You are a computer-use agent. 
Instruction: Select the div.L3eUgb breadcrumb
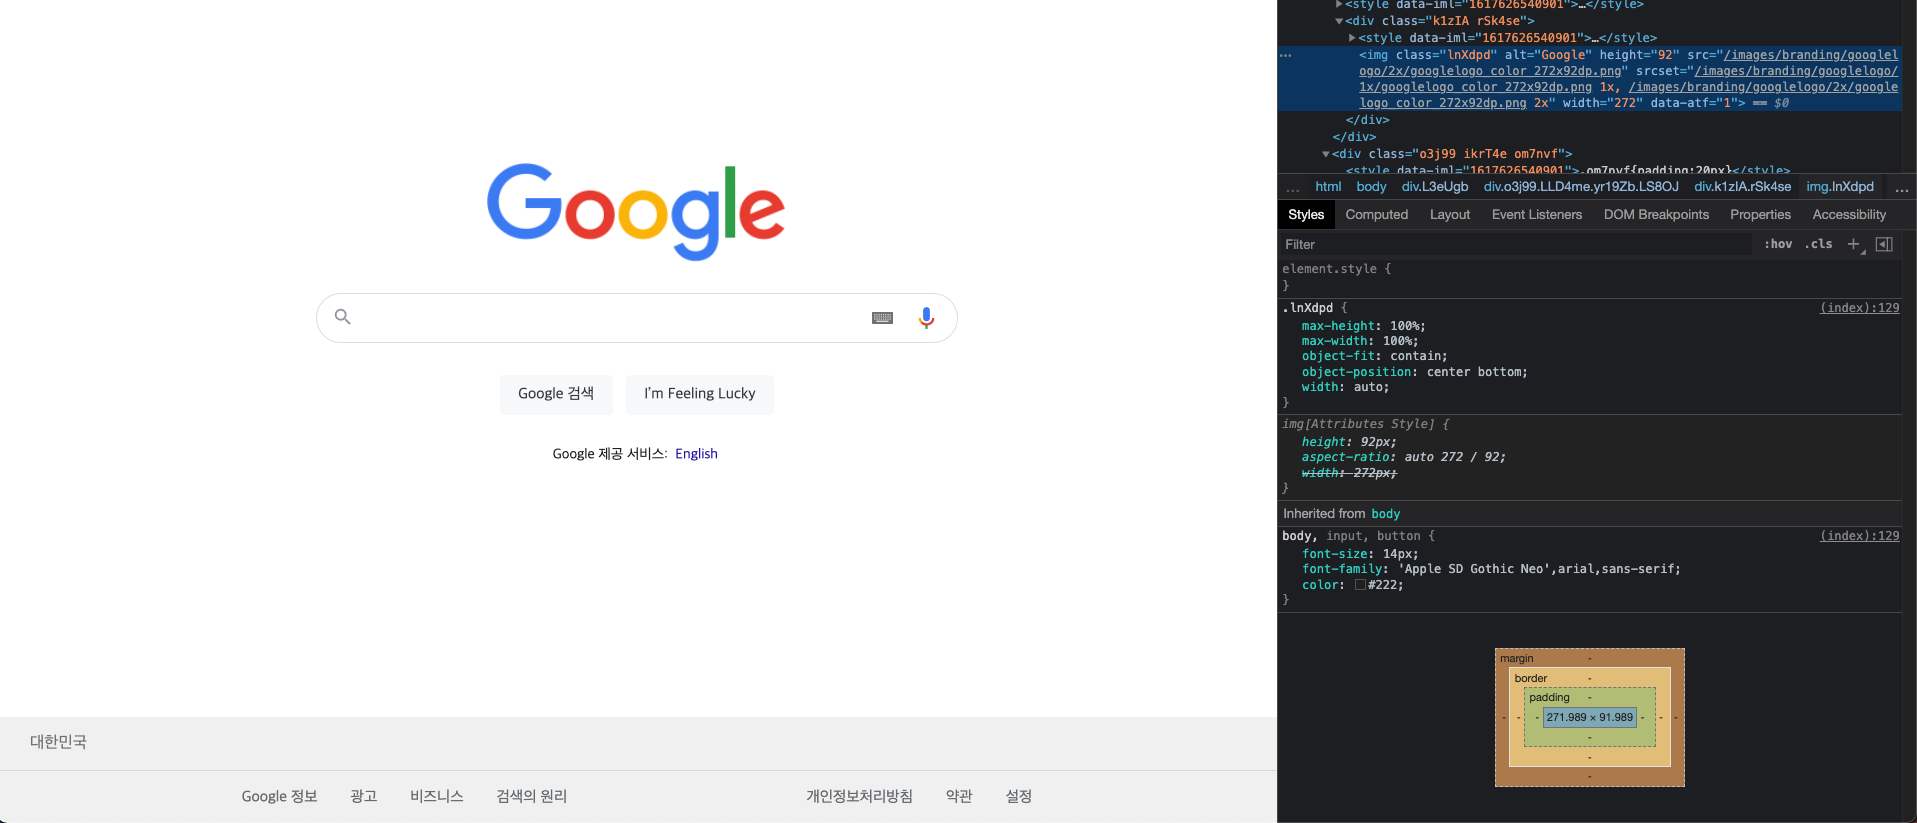click(x=1435, y=187)
